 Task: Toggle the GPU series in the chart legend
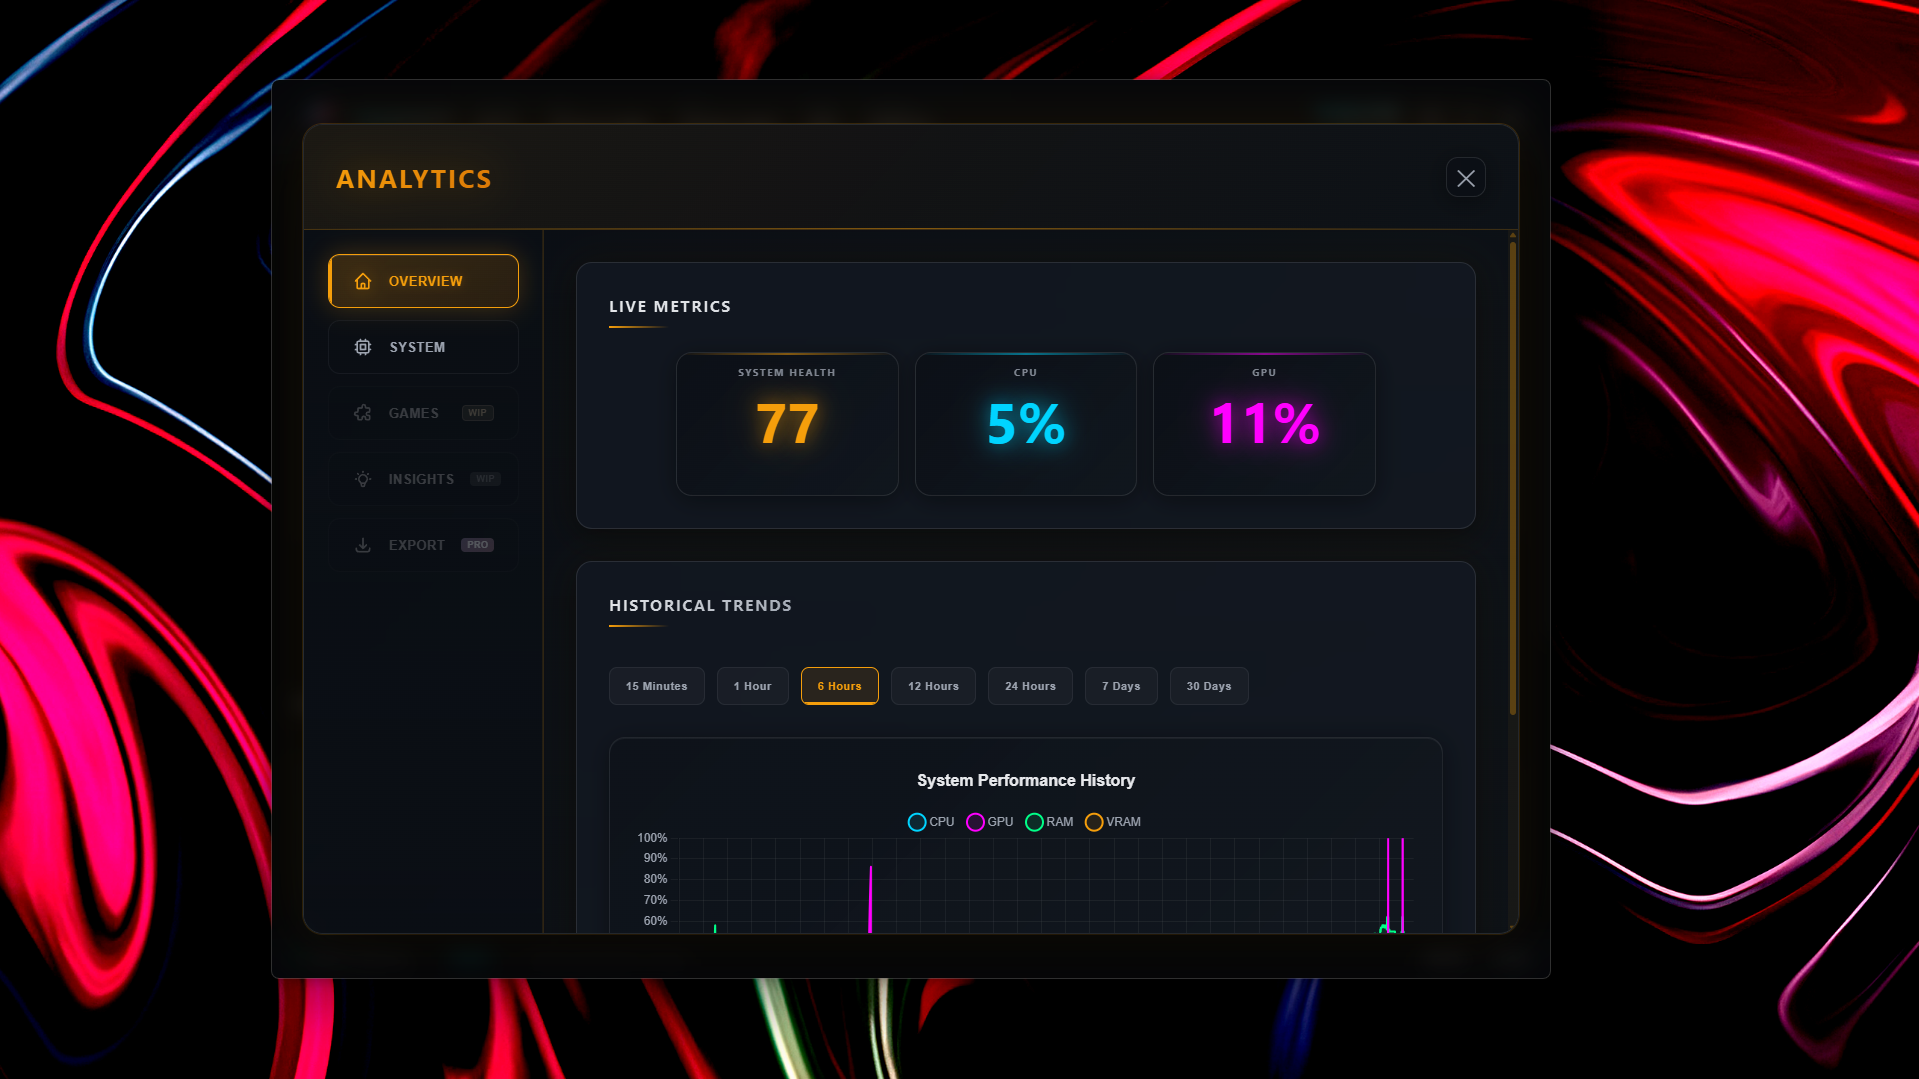(975, 821)
